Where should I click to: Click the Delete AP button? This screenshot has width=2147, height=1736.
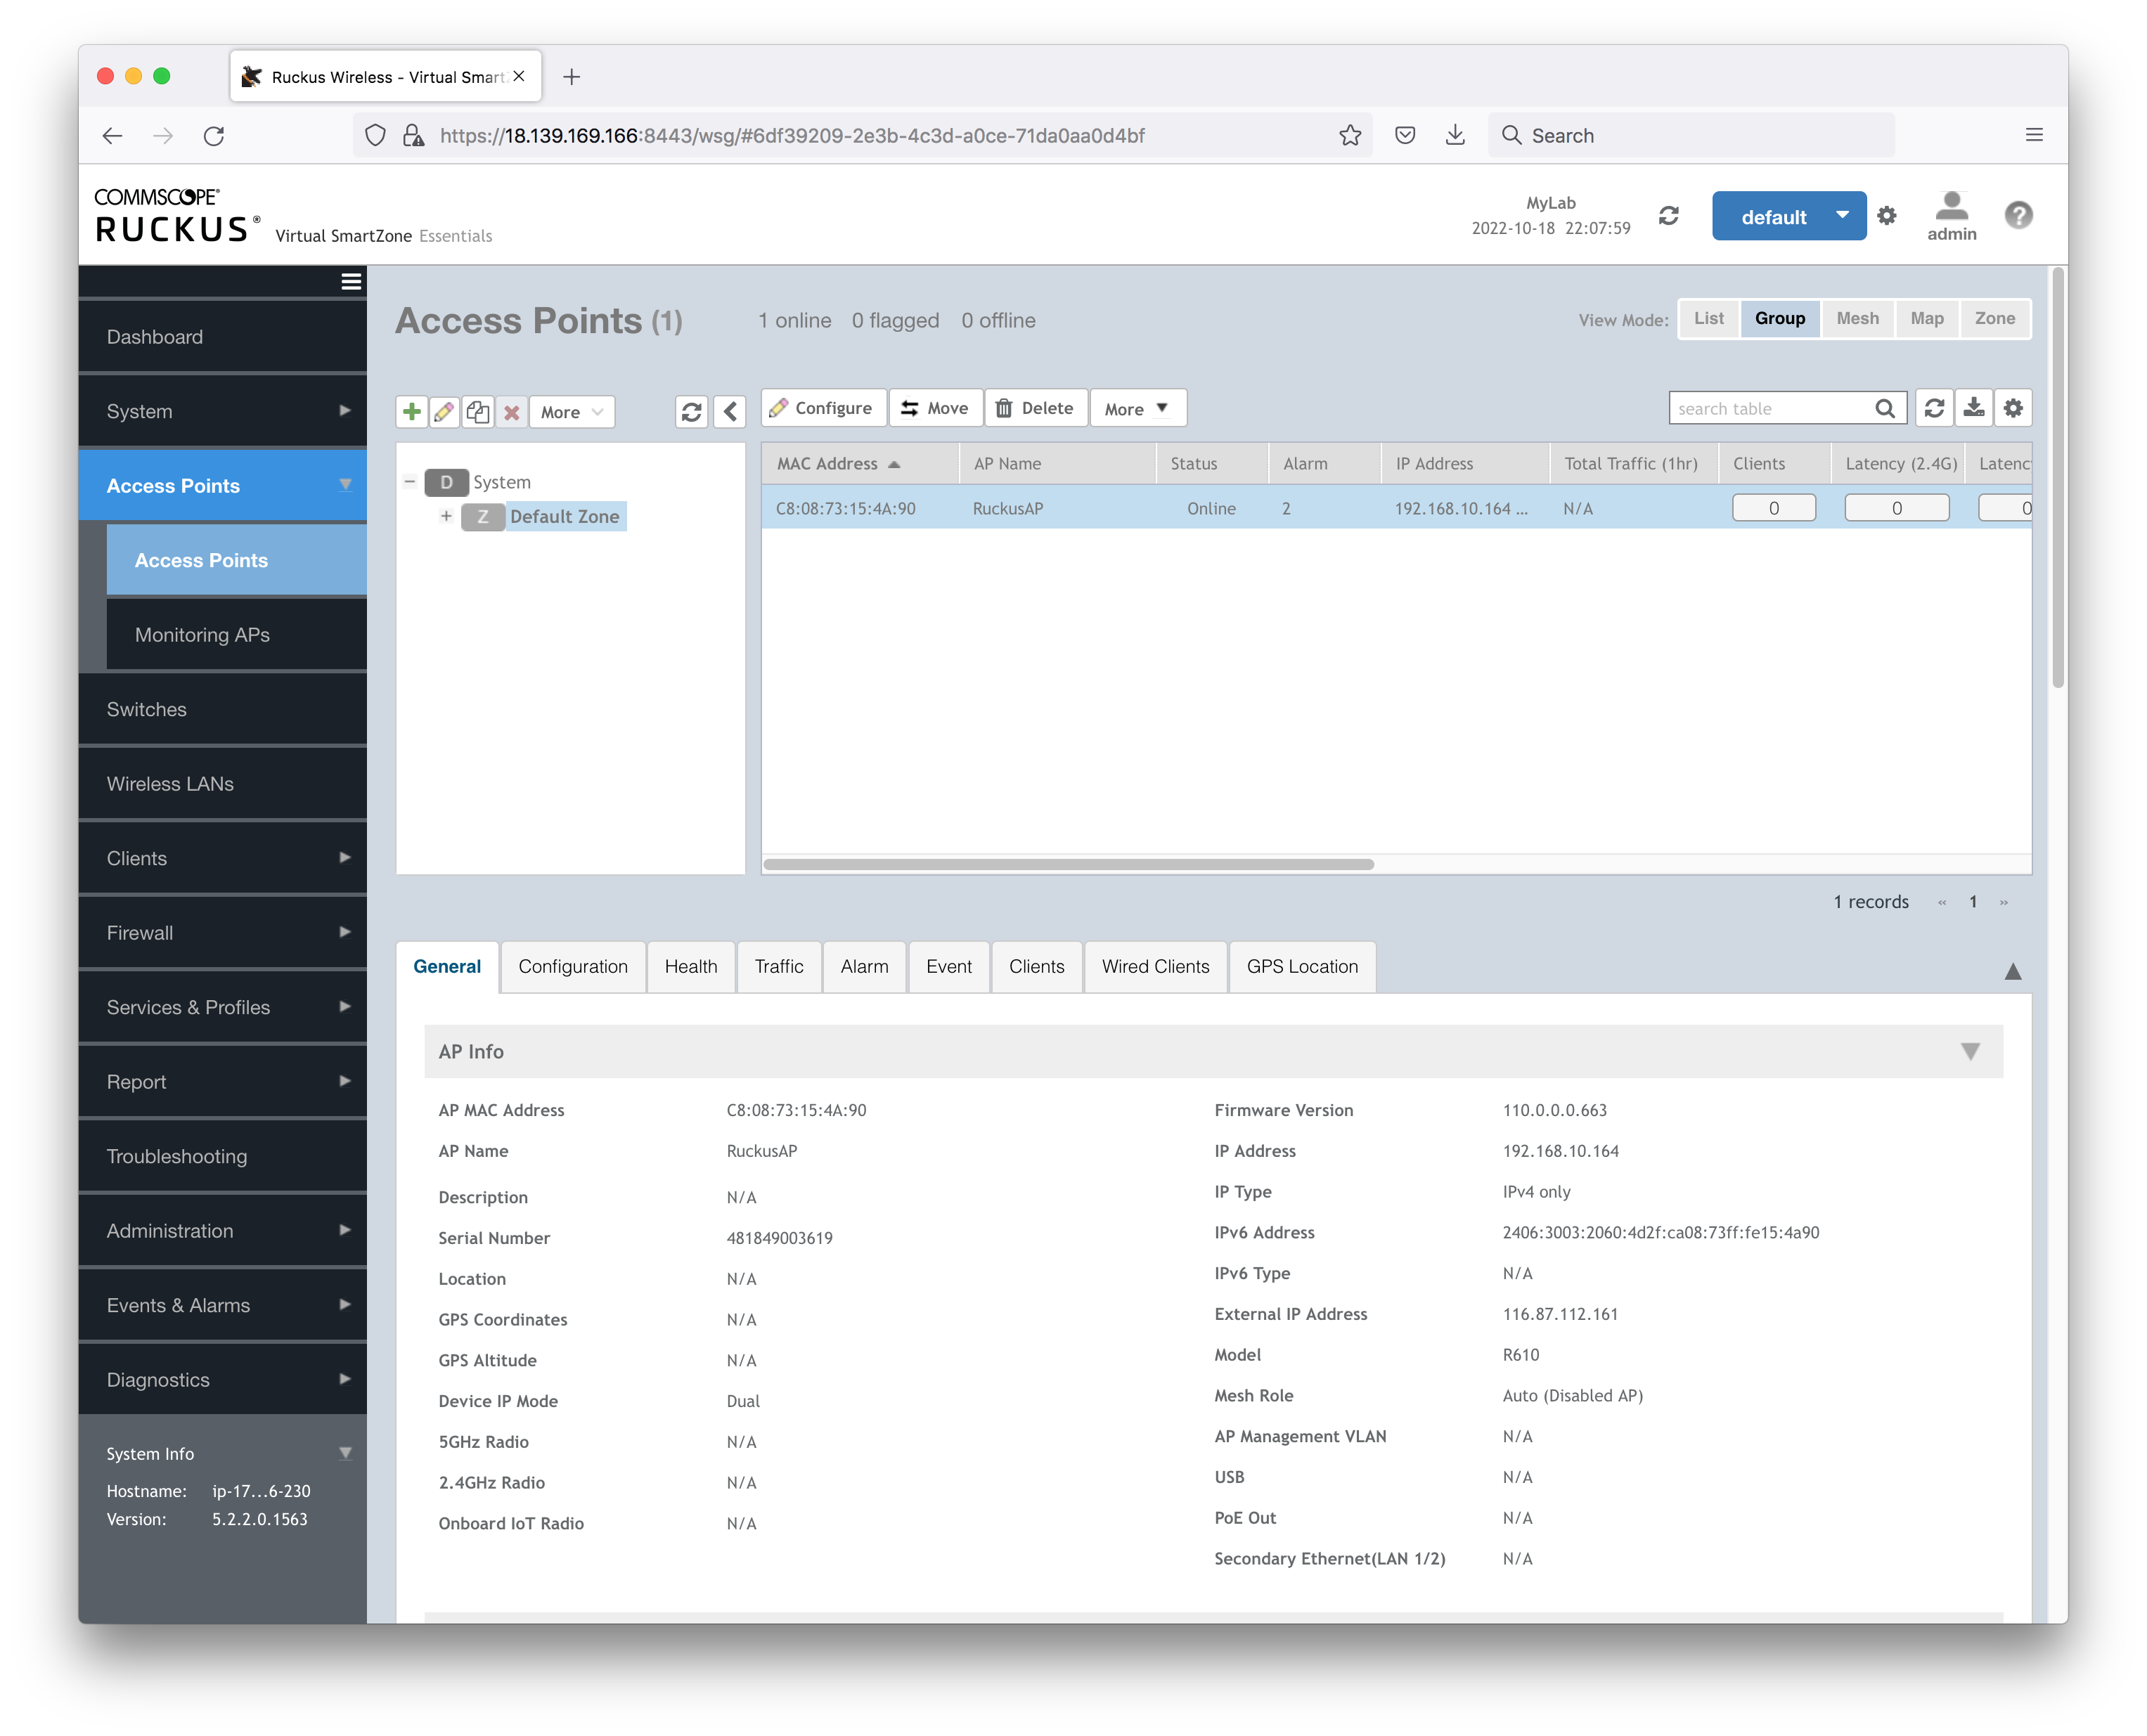click(x=1036, y=408)
